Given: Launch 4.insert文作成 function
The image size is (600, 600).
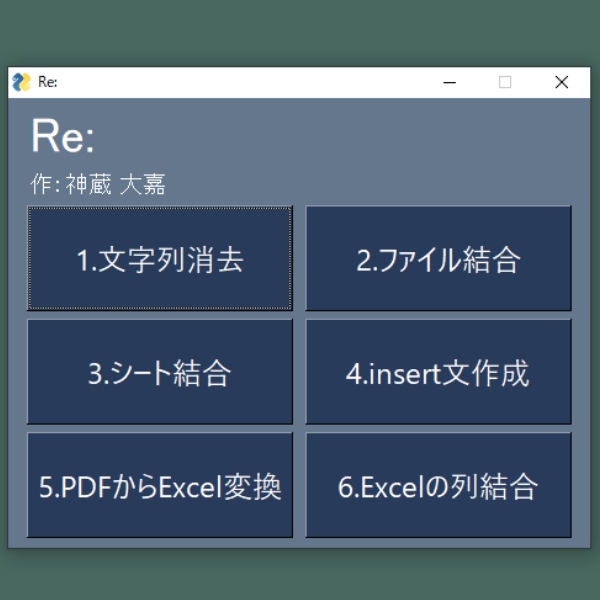Looking at the screenshot, I should coord(438,372).
